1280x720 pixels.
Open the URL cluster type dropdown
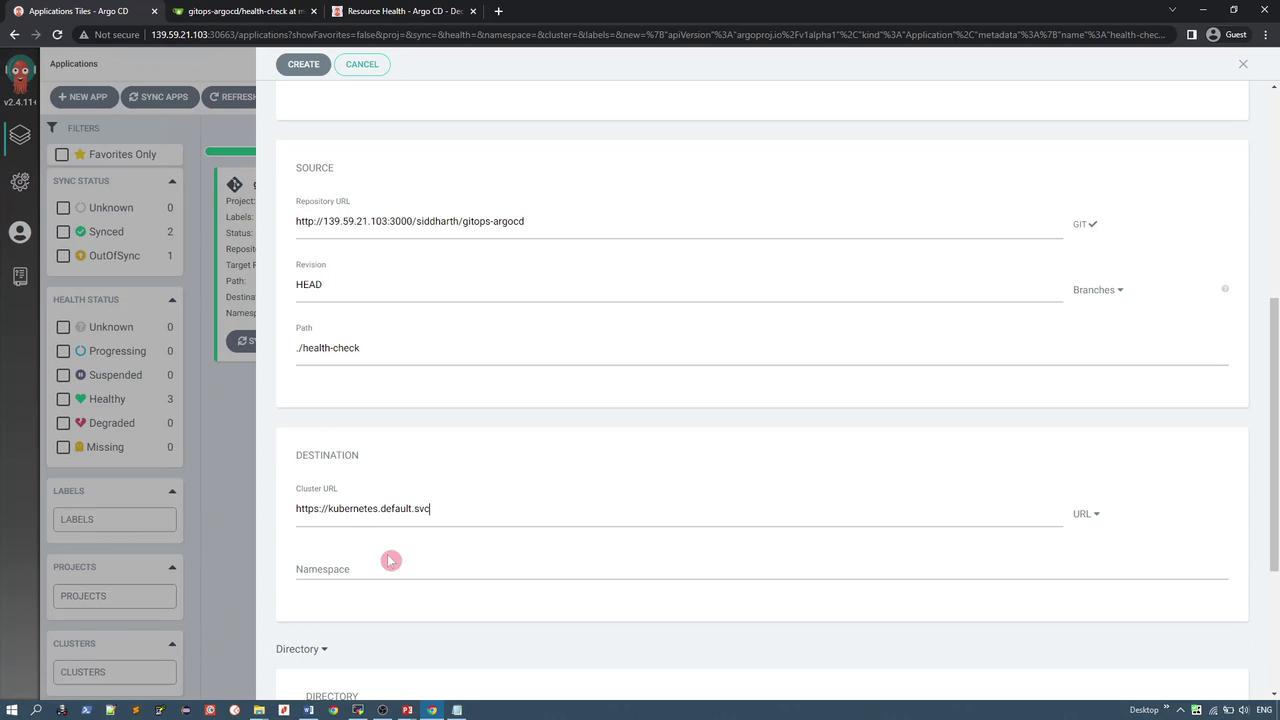click(1086, 514)
